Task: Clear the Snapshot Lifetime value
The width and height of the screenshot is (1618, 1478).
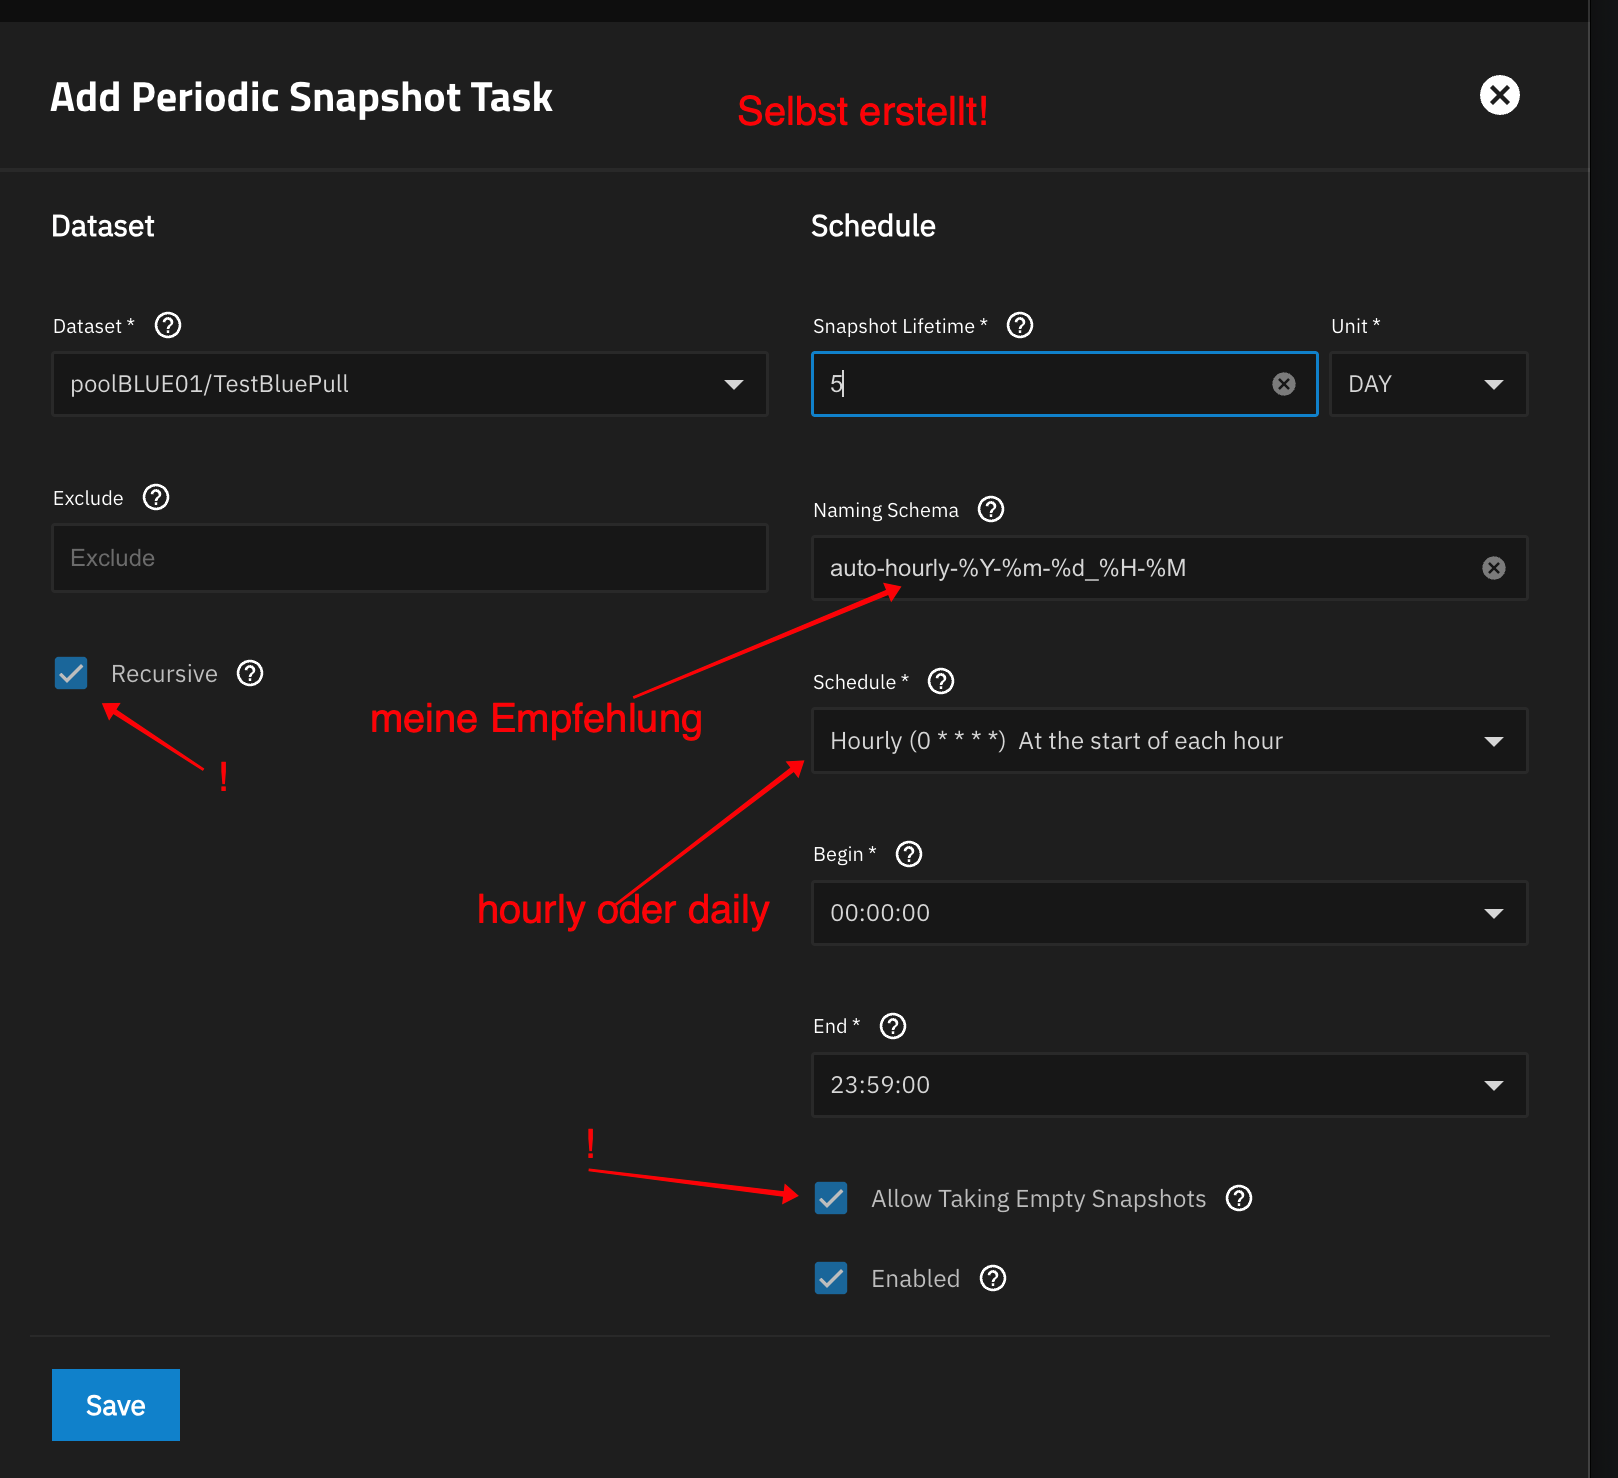Action: click(x=1284, y=384)
